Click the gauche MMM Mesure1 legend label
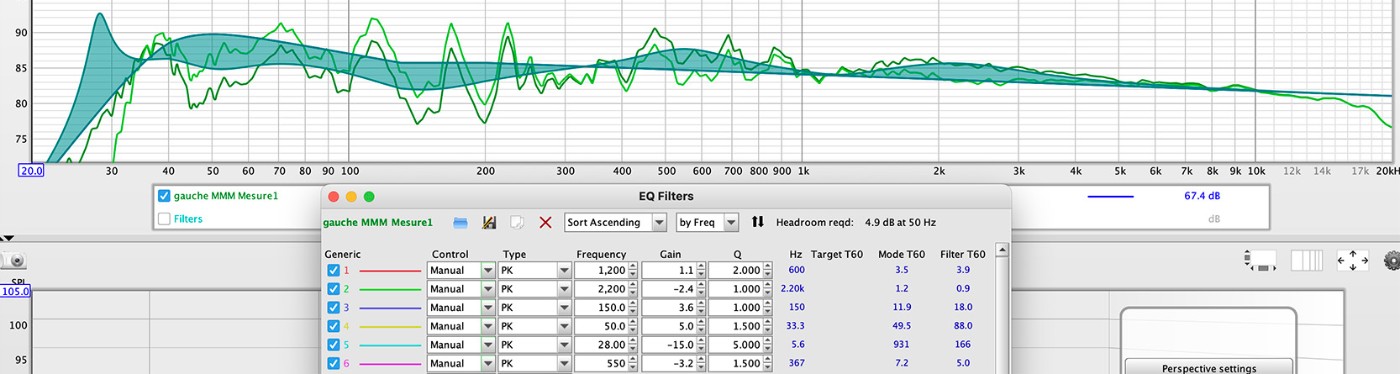The image size is (1400, 374). (226, 196)
